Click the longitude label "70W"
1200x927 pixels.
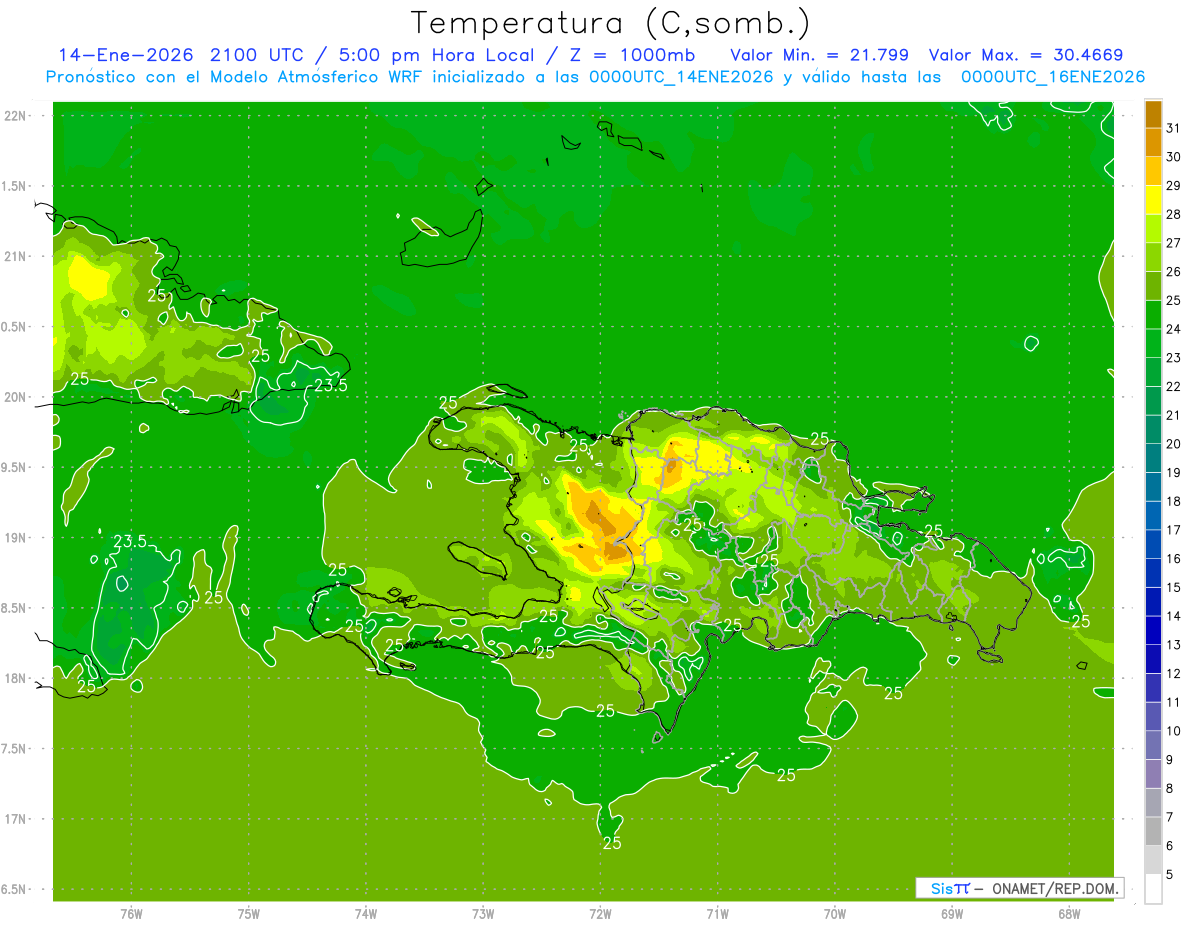(x=835, y=914)
